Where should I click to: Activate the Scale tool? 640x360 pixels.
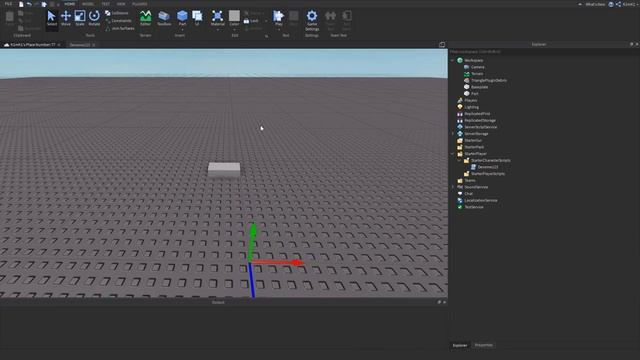(x=80, y=18)
